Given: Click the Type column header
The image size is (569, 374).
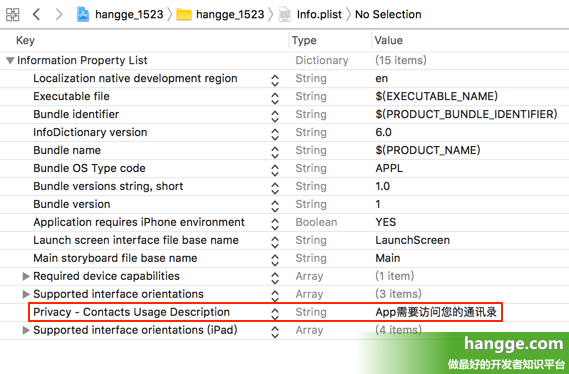Looking at the screenshot, I should click(x=304, y=40).
